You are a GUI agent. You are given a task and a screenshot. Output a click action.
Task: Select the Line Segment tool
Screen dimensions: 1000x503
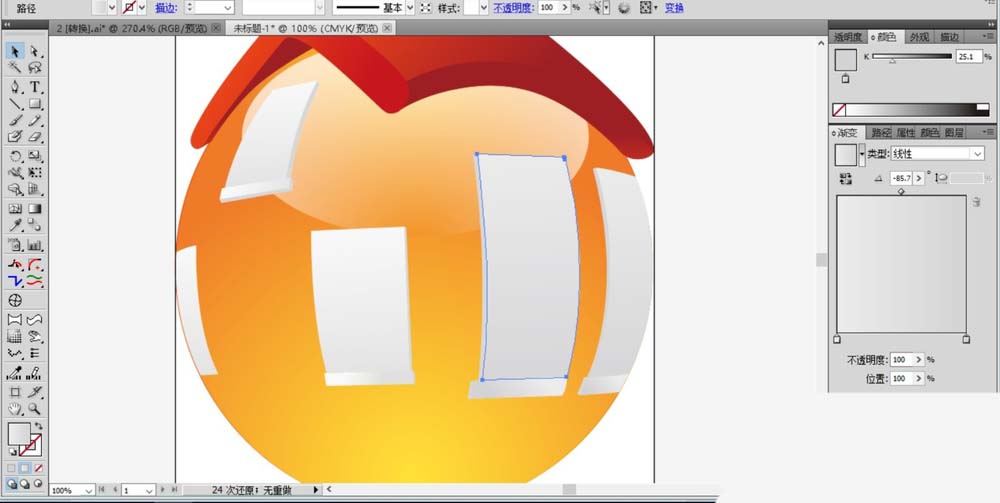coord(15,104)
